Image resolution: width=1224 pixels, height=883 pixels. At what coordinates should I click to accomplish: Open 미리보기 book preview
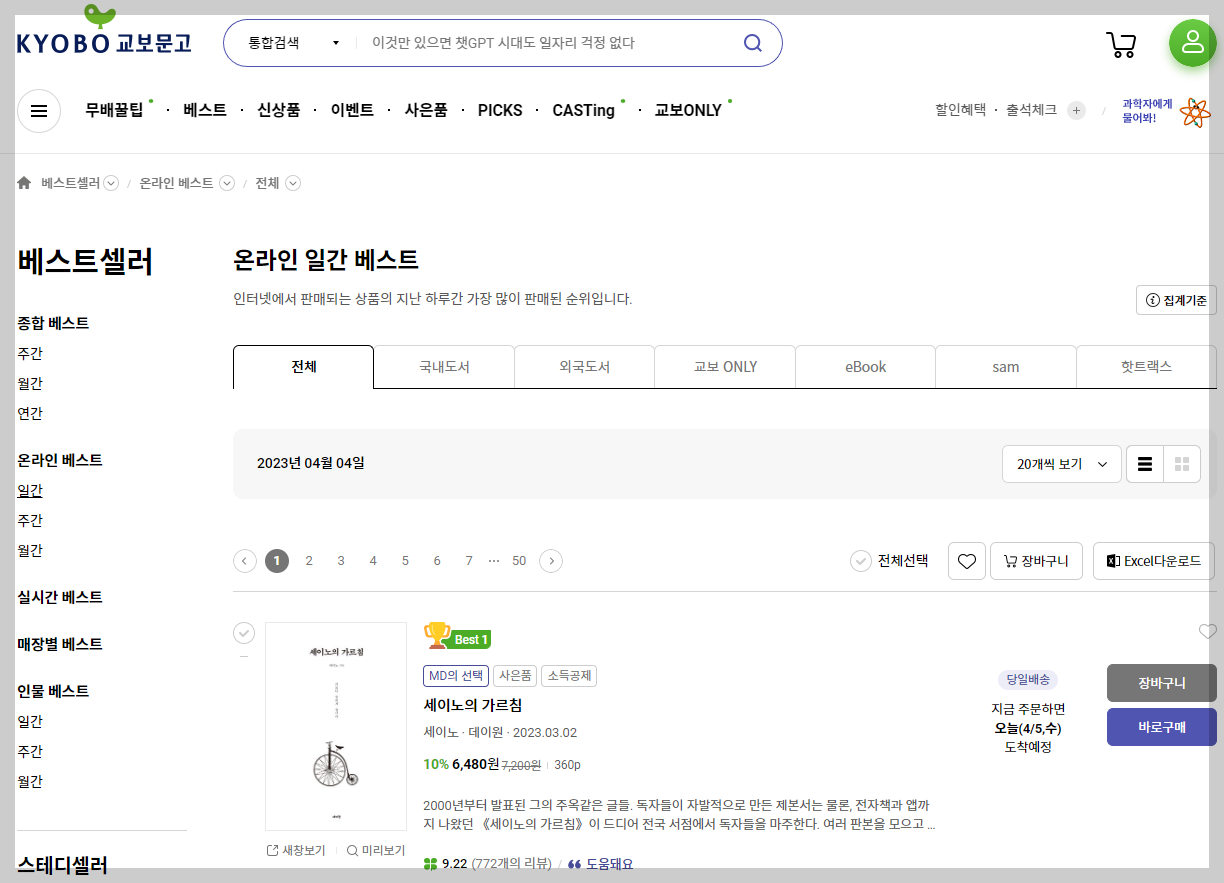tap(376, 850)
